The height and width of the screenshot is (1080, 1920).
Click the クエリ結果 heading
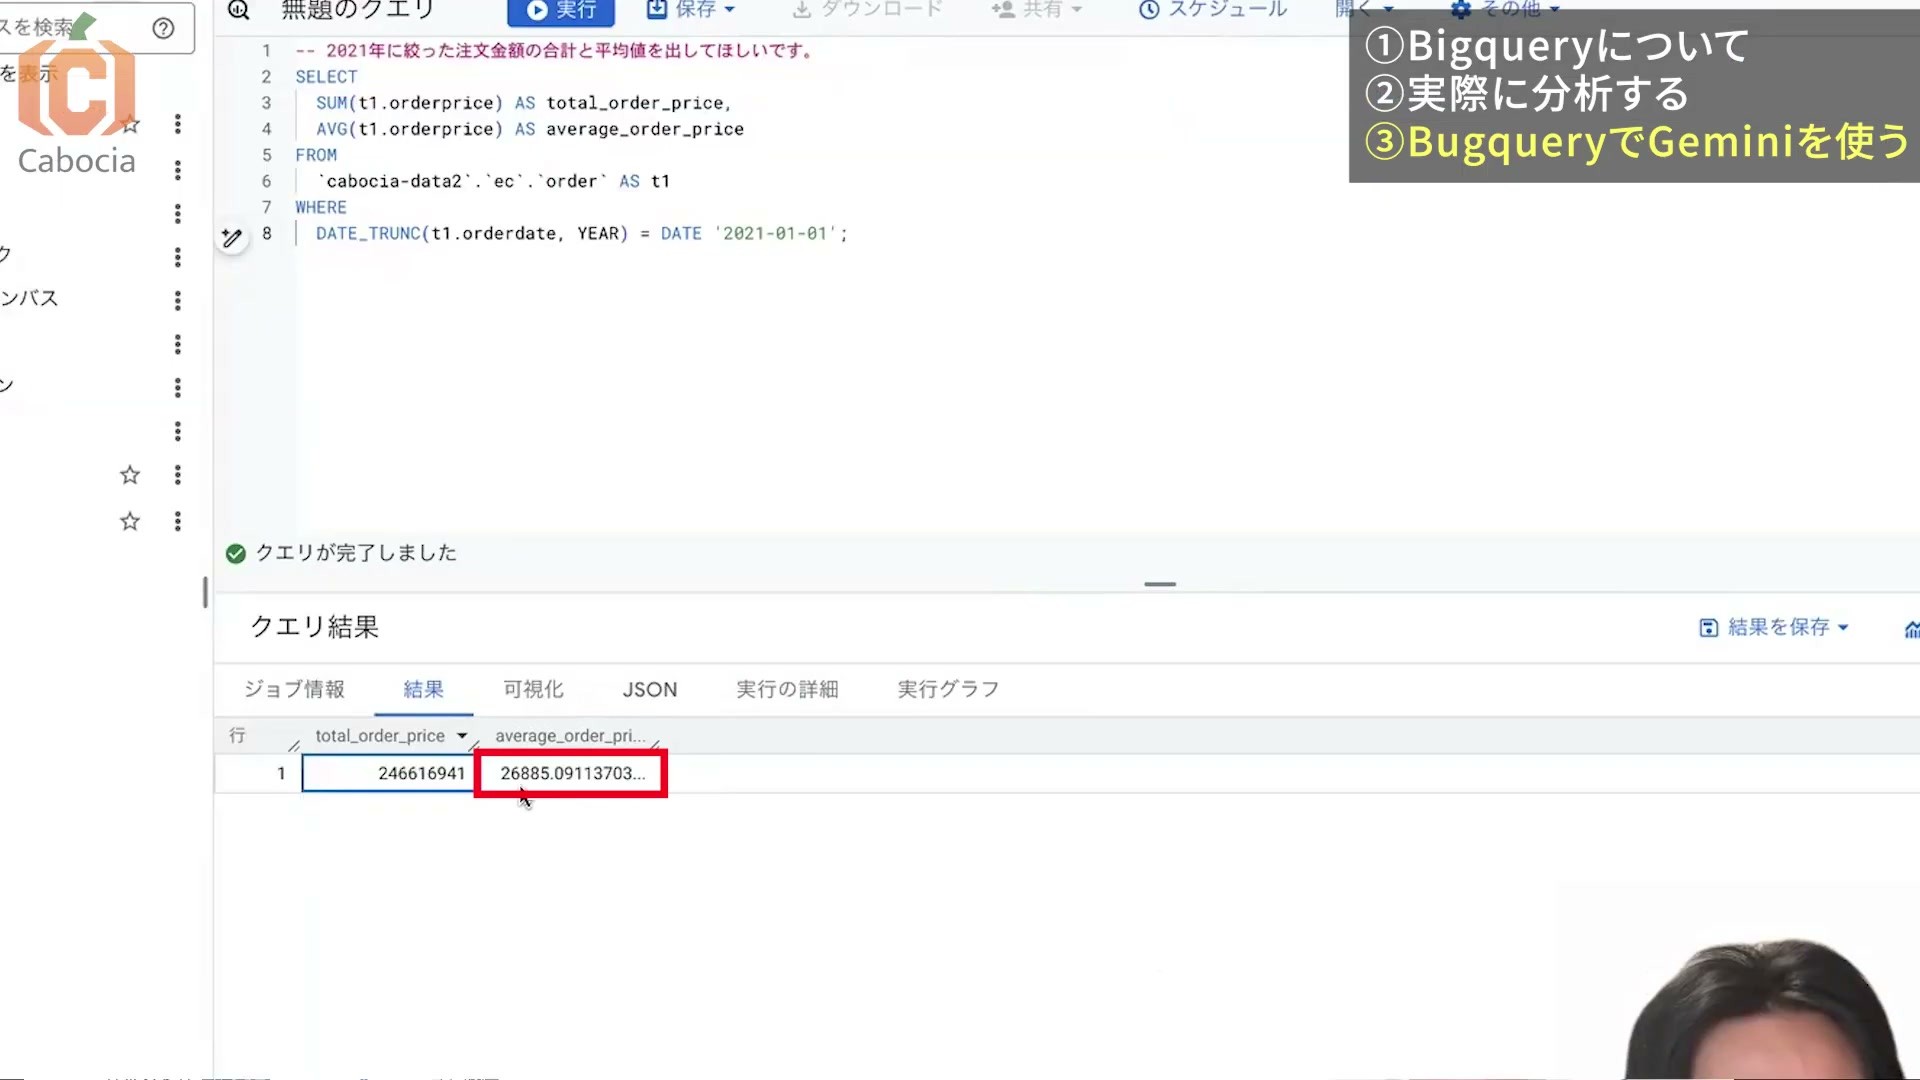tap(314, 627)
